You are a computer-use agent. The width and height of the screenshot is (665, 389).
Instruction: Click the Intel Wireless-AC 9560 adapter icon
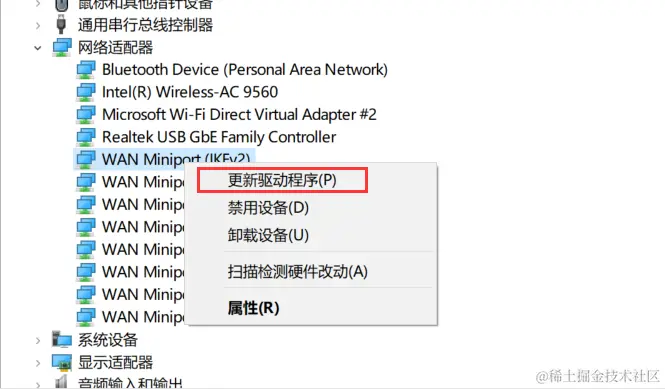point(86,92)
